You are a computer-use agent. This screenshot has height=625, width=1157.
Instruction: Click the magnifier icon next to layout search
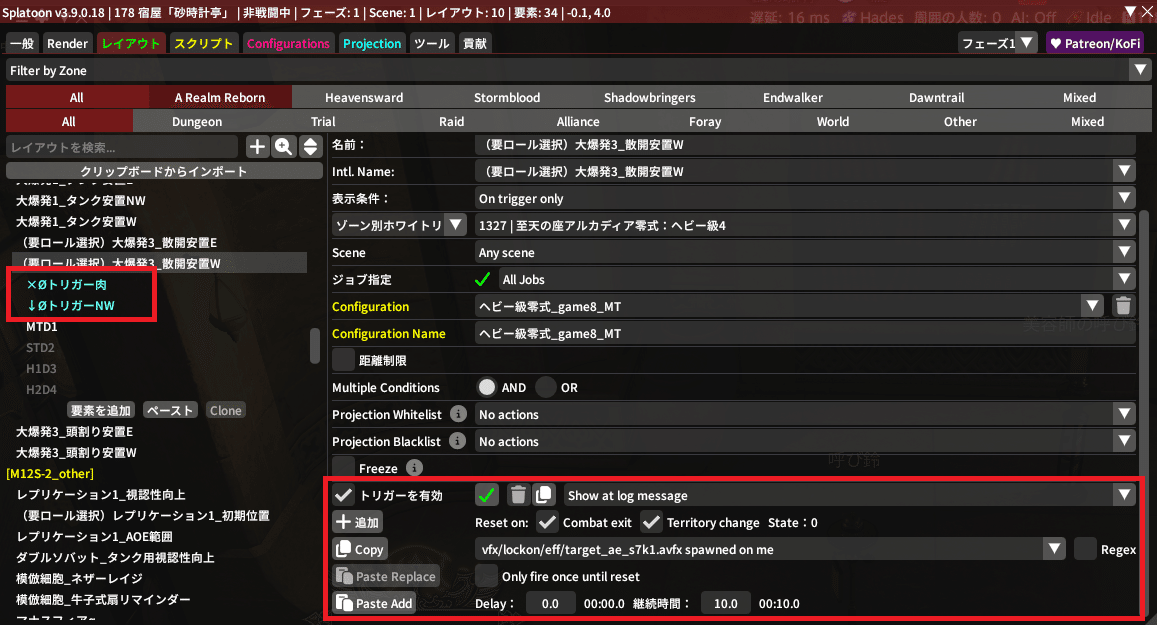point(284,147)
